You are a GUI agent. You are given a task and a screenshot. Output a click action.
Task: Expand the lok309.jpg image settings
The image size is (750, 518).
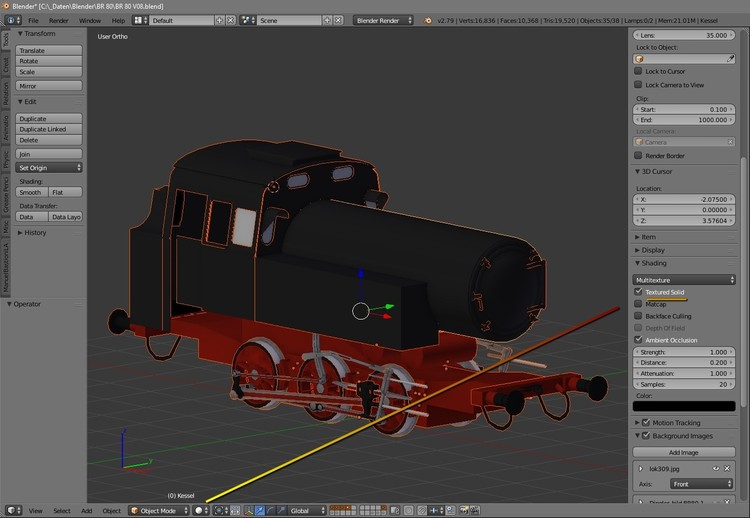coord(641,469)
